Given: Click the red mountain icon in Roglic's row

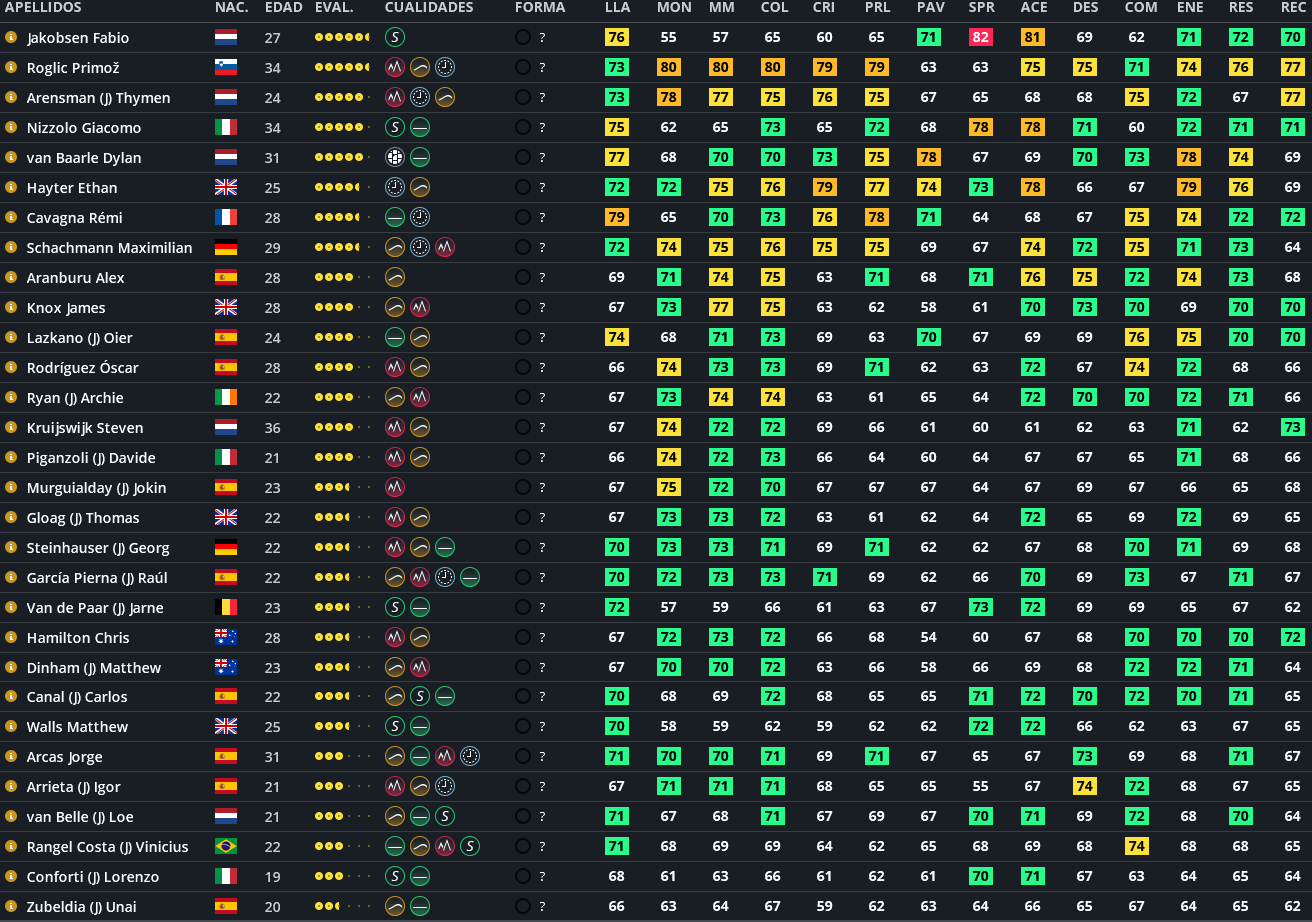Looking at the screenshot, I should pyautogui.click(x=395, y=68).
